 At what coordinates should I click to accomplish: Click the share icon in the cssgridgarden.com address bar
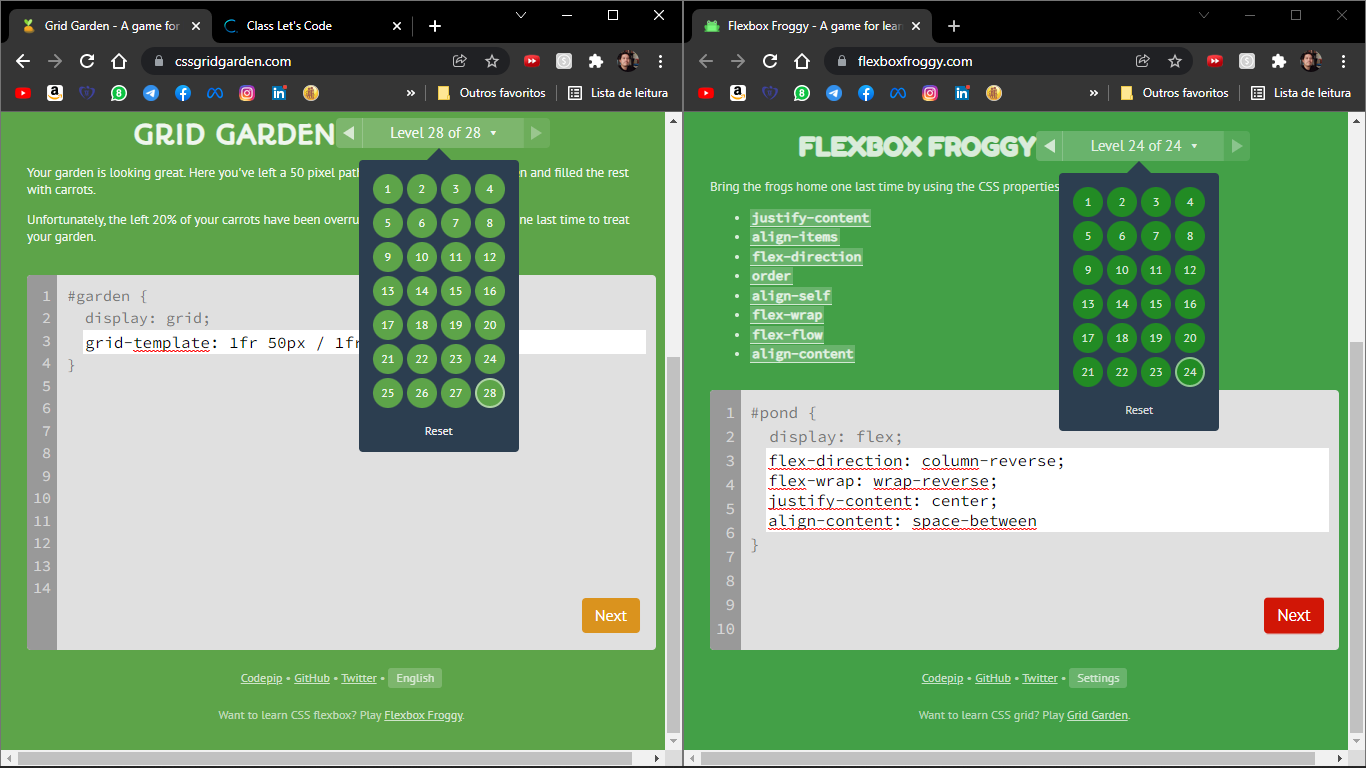click(460, 60)
